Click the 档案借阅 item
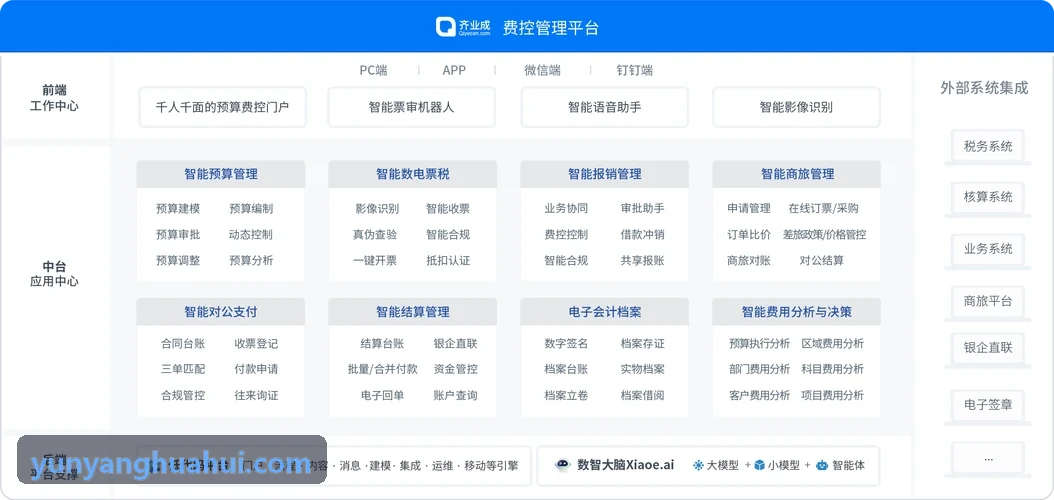1054x500 pixels. 643,395
